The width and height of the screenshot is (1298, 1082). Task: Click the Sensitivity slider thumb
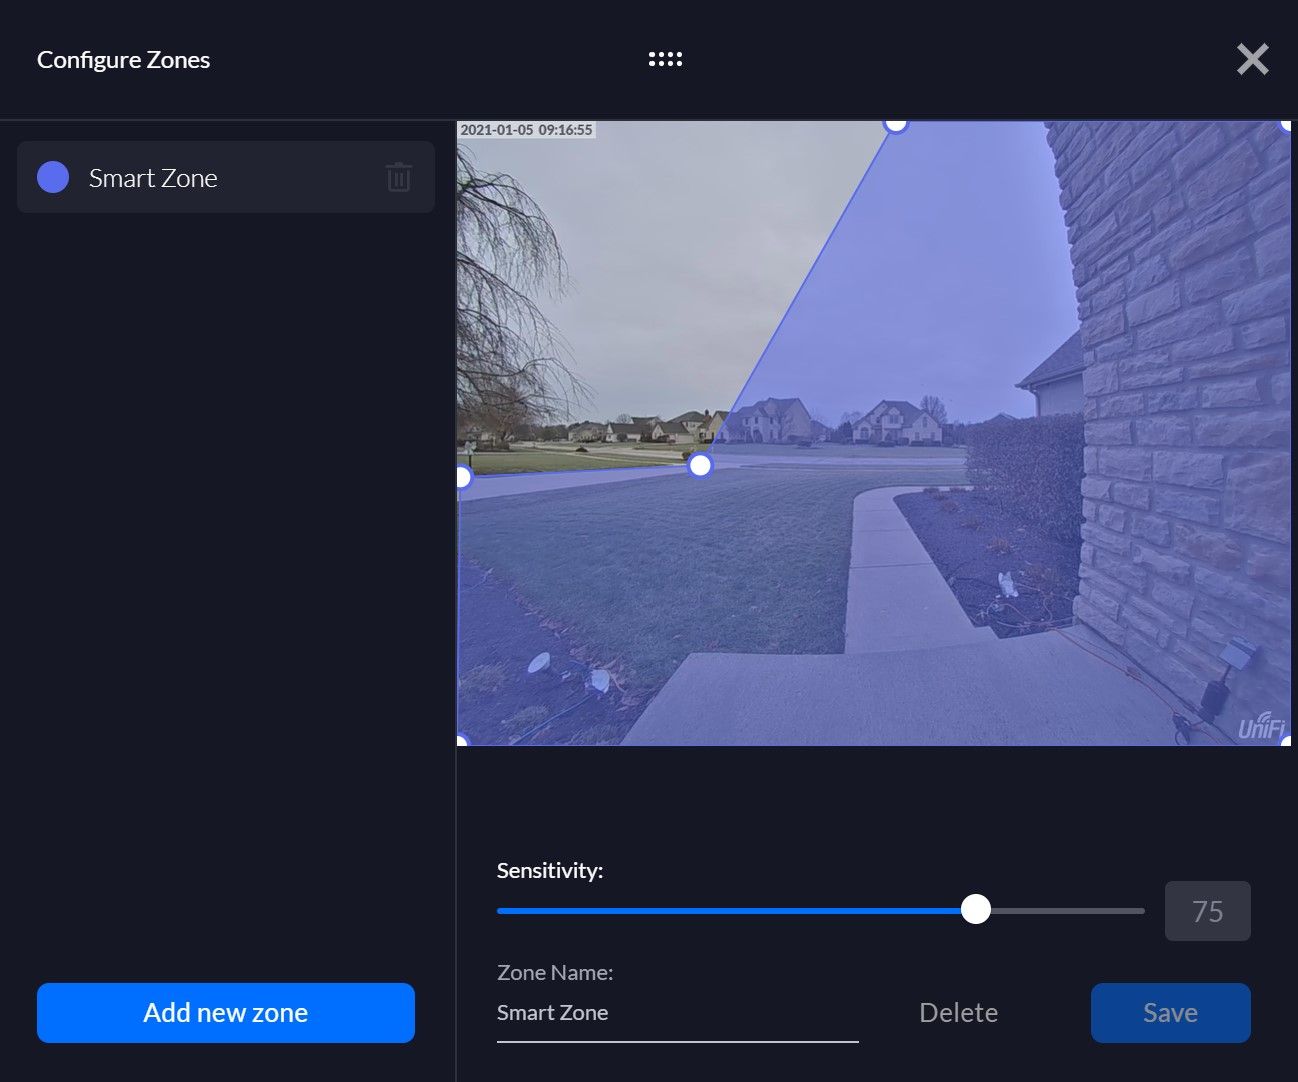pos(976,910)
